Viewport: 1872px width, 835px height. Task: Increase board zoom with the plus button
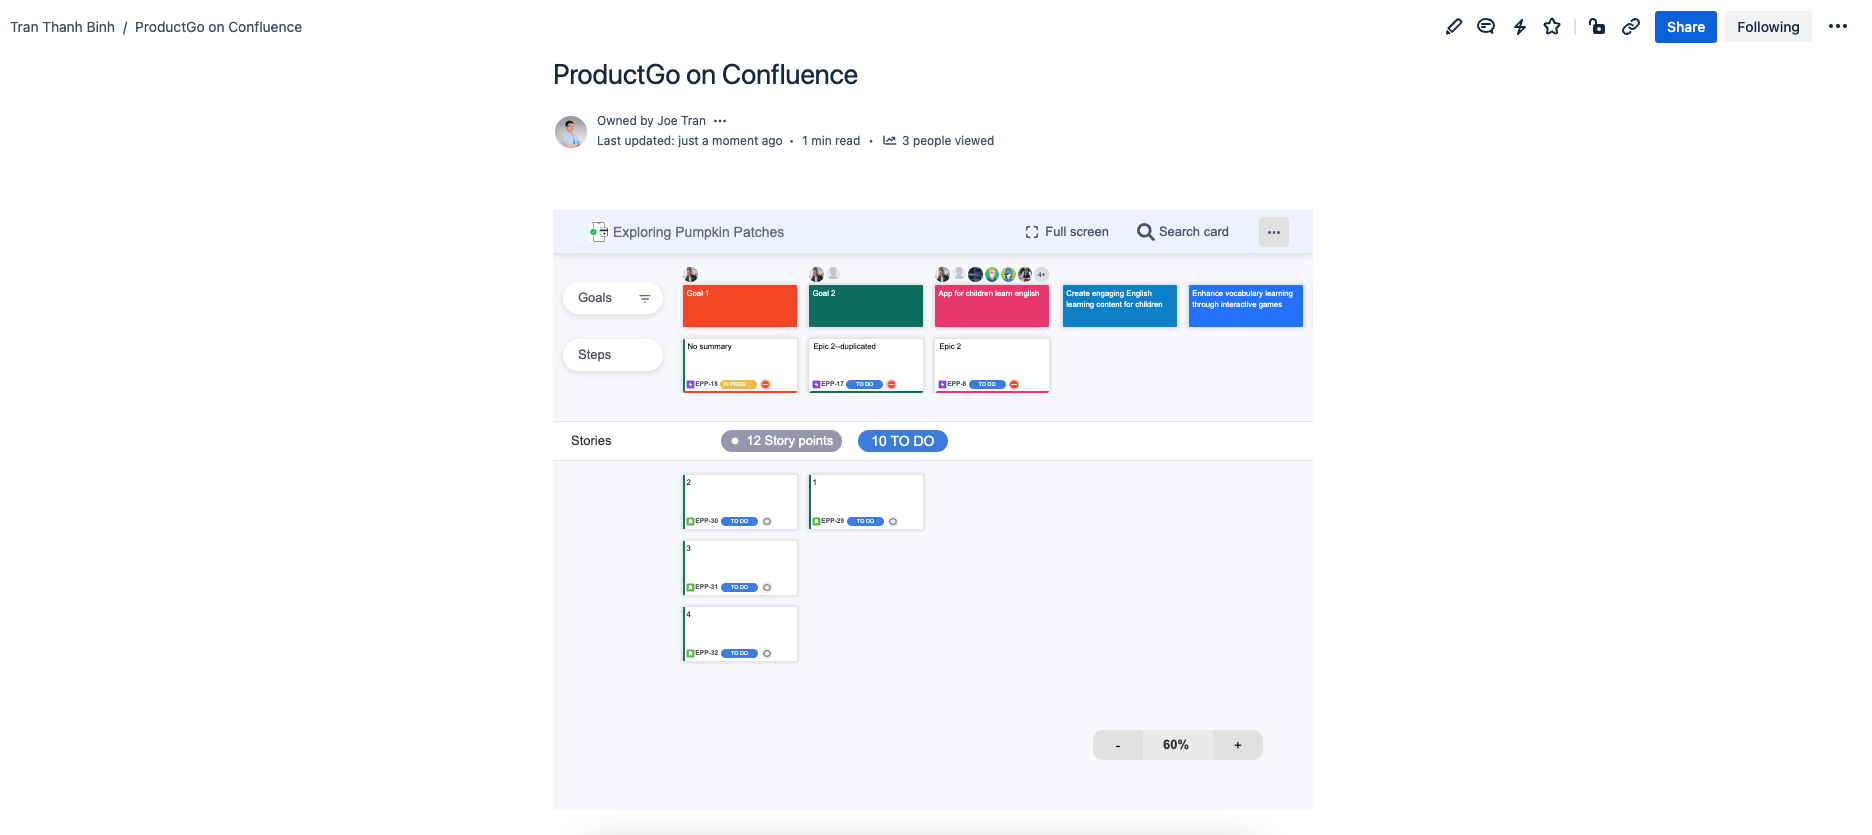click(x=1237, y=745)
